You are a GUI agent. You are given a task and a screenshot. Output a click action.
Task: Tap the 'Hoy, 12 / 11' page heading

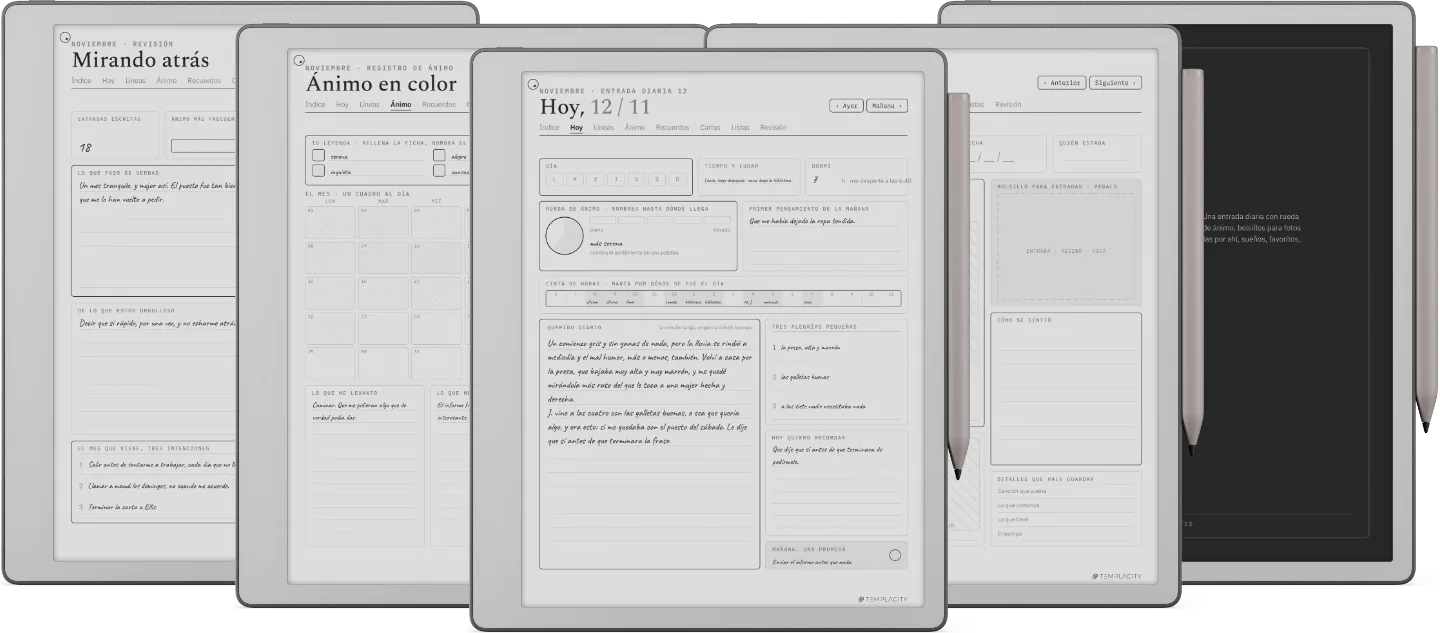point(595,107)
